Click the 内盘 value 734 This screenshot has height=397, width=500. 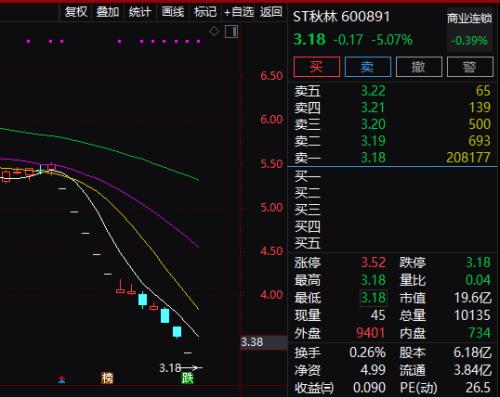pos(480,333)
